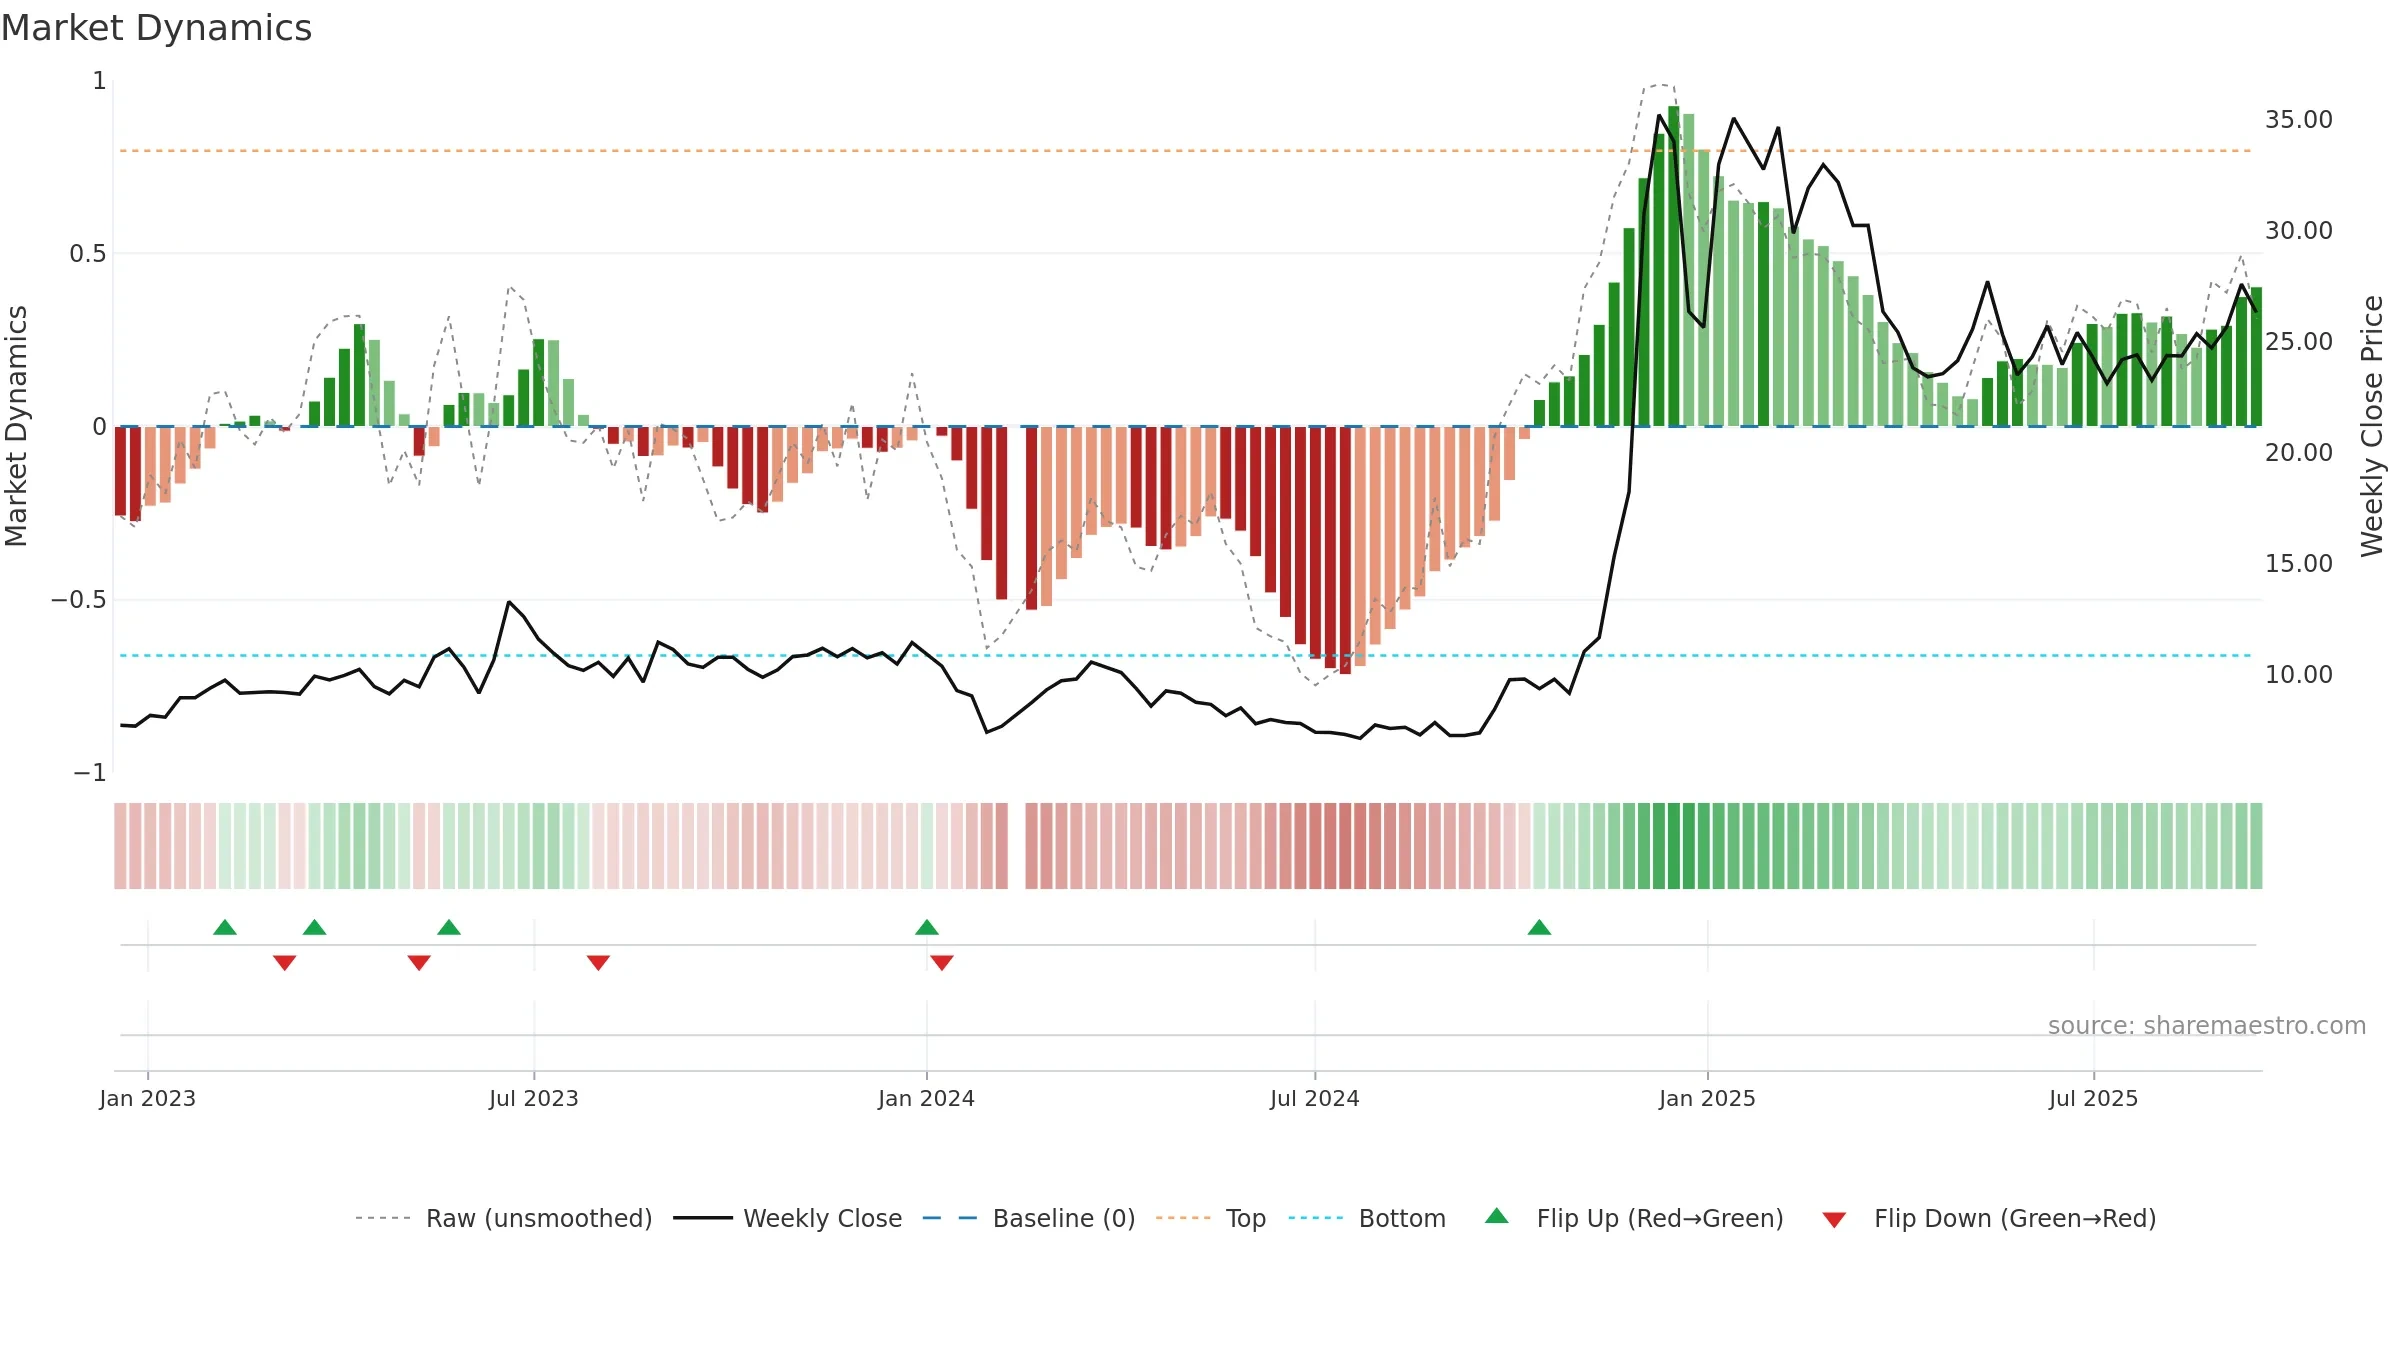
Task: Click the source: sharemaestro.com text
Action: tap(2207, 1025)
